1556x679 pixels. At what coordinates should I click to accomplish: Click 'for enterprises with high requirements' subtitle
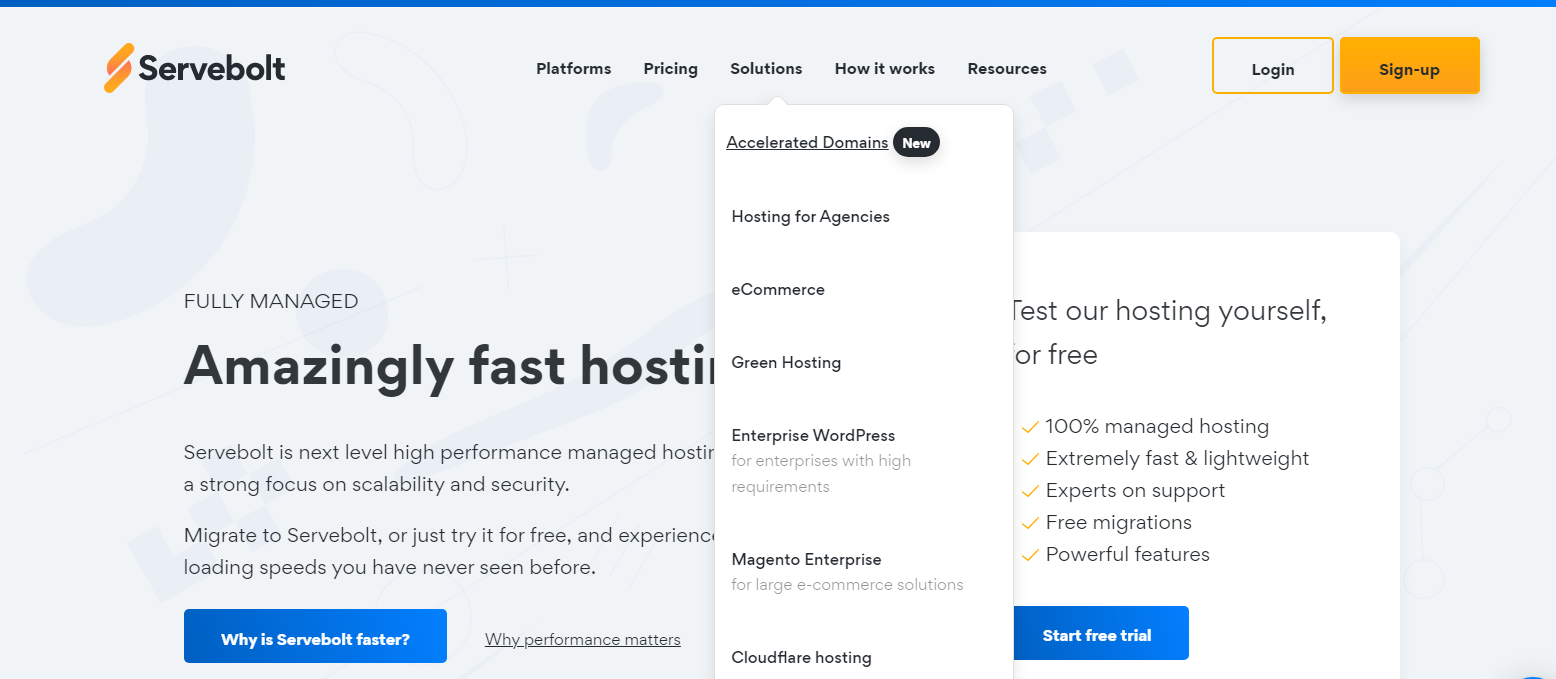[x=821, y=474]
